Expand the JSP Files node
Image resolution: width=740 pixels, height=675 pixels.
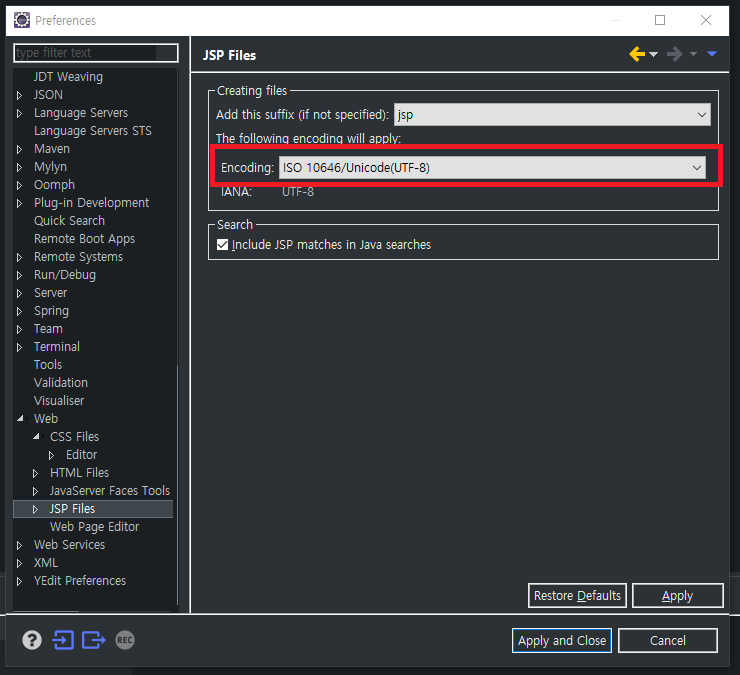pos(35,509)
